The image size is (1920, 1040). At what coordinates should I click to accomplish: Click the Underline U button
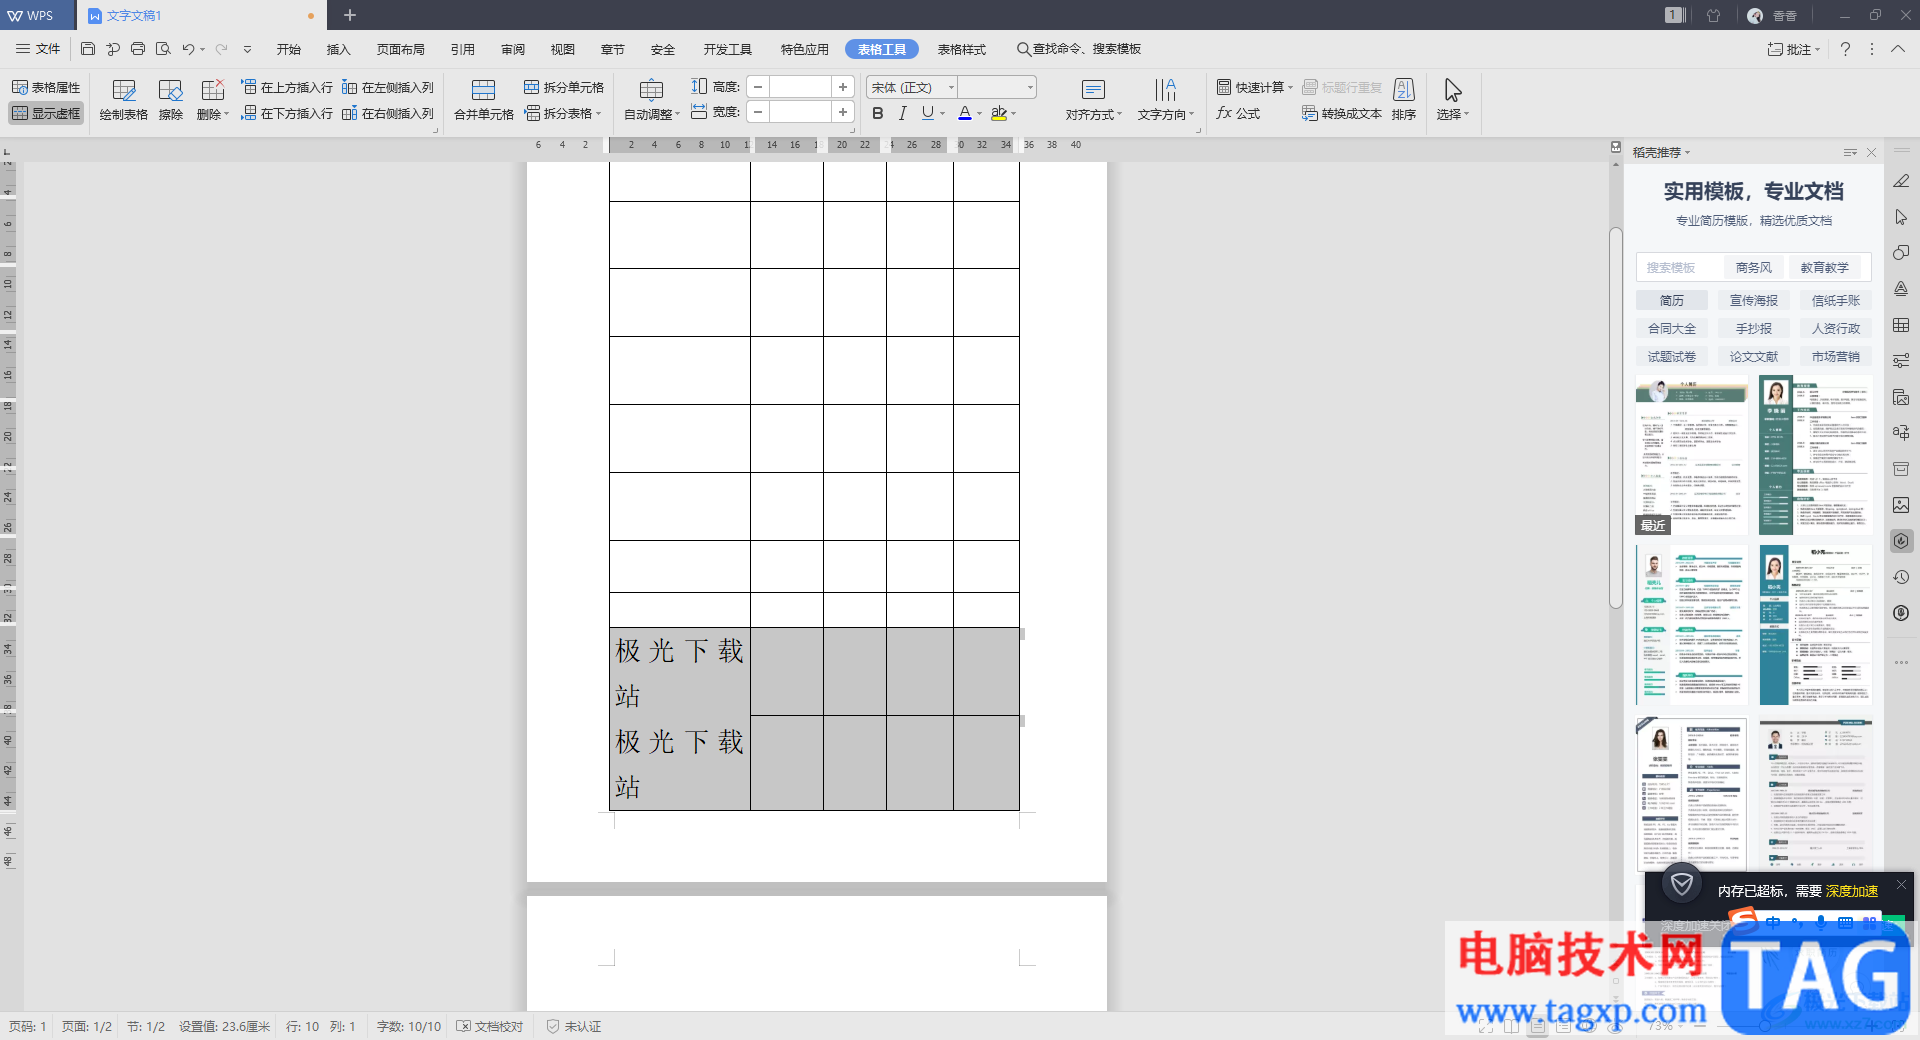click(x=928, y=114)
